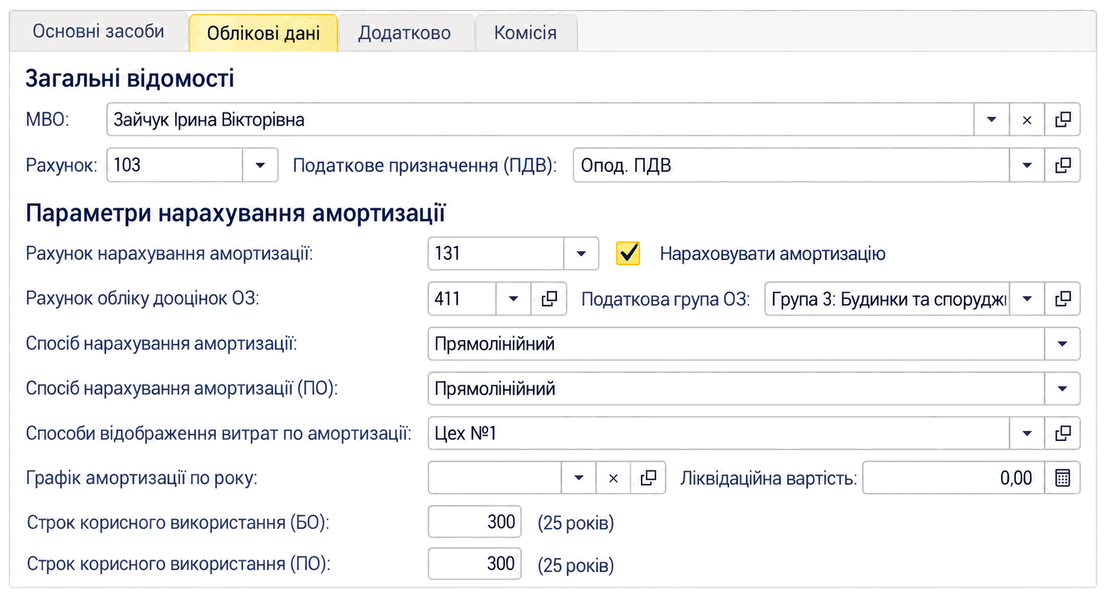Open the account 411 record via open icon
The height and width of the screenshot is (594, 1105).
549,299
